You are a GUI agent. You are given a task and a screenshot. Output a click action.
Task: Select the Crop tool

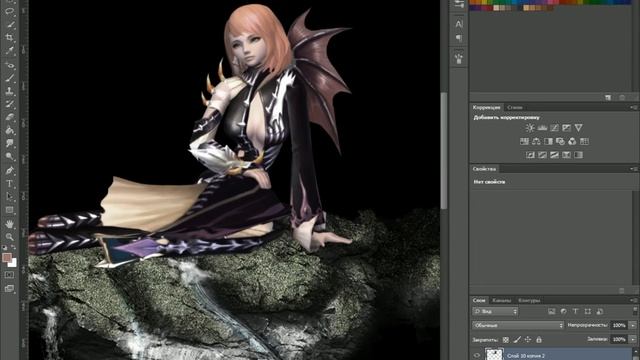coord(9,38)
